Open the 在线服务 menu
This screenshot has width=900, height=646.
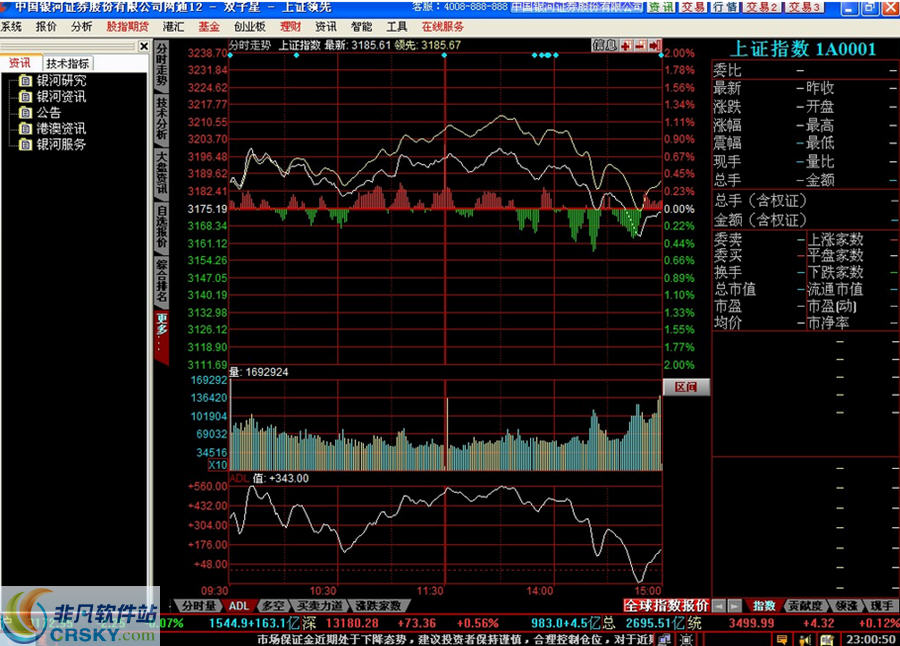point(443,27)
